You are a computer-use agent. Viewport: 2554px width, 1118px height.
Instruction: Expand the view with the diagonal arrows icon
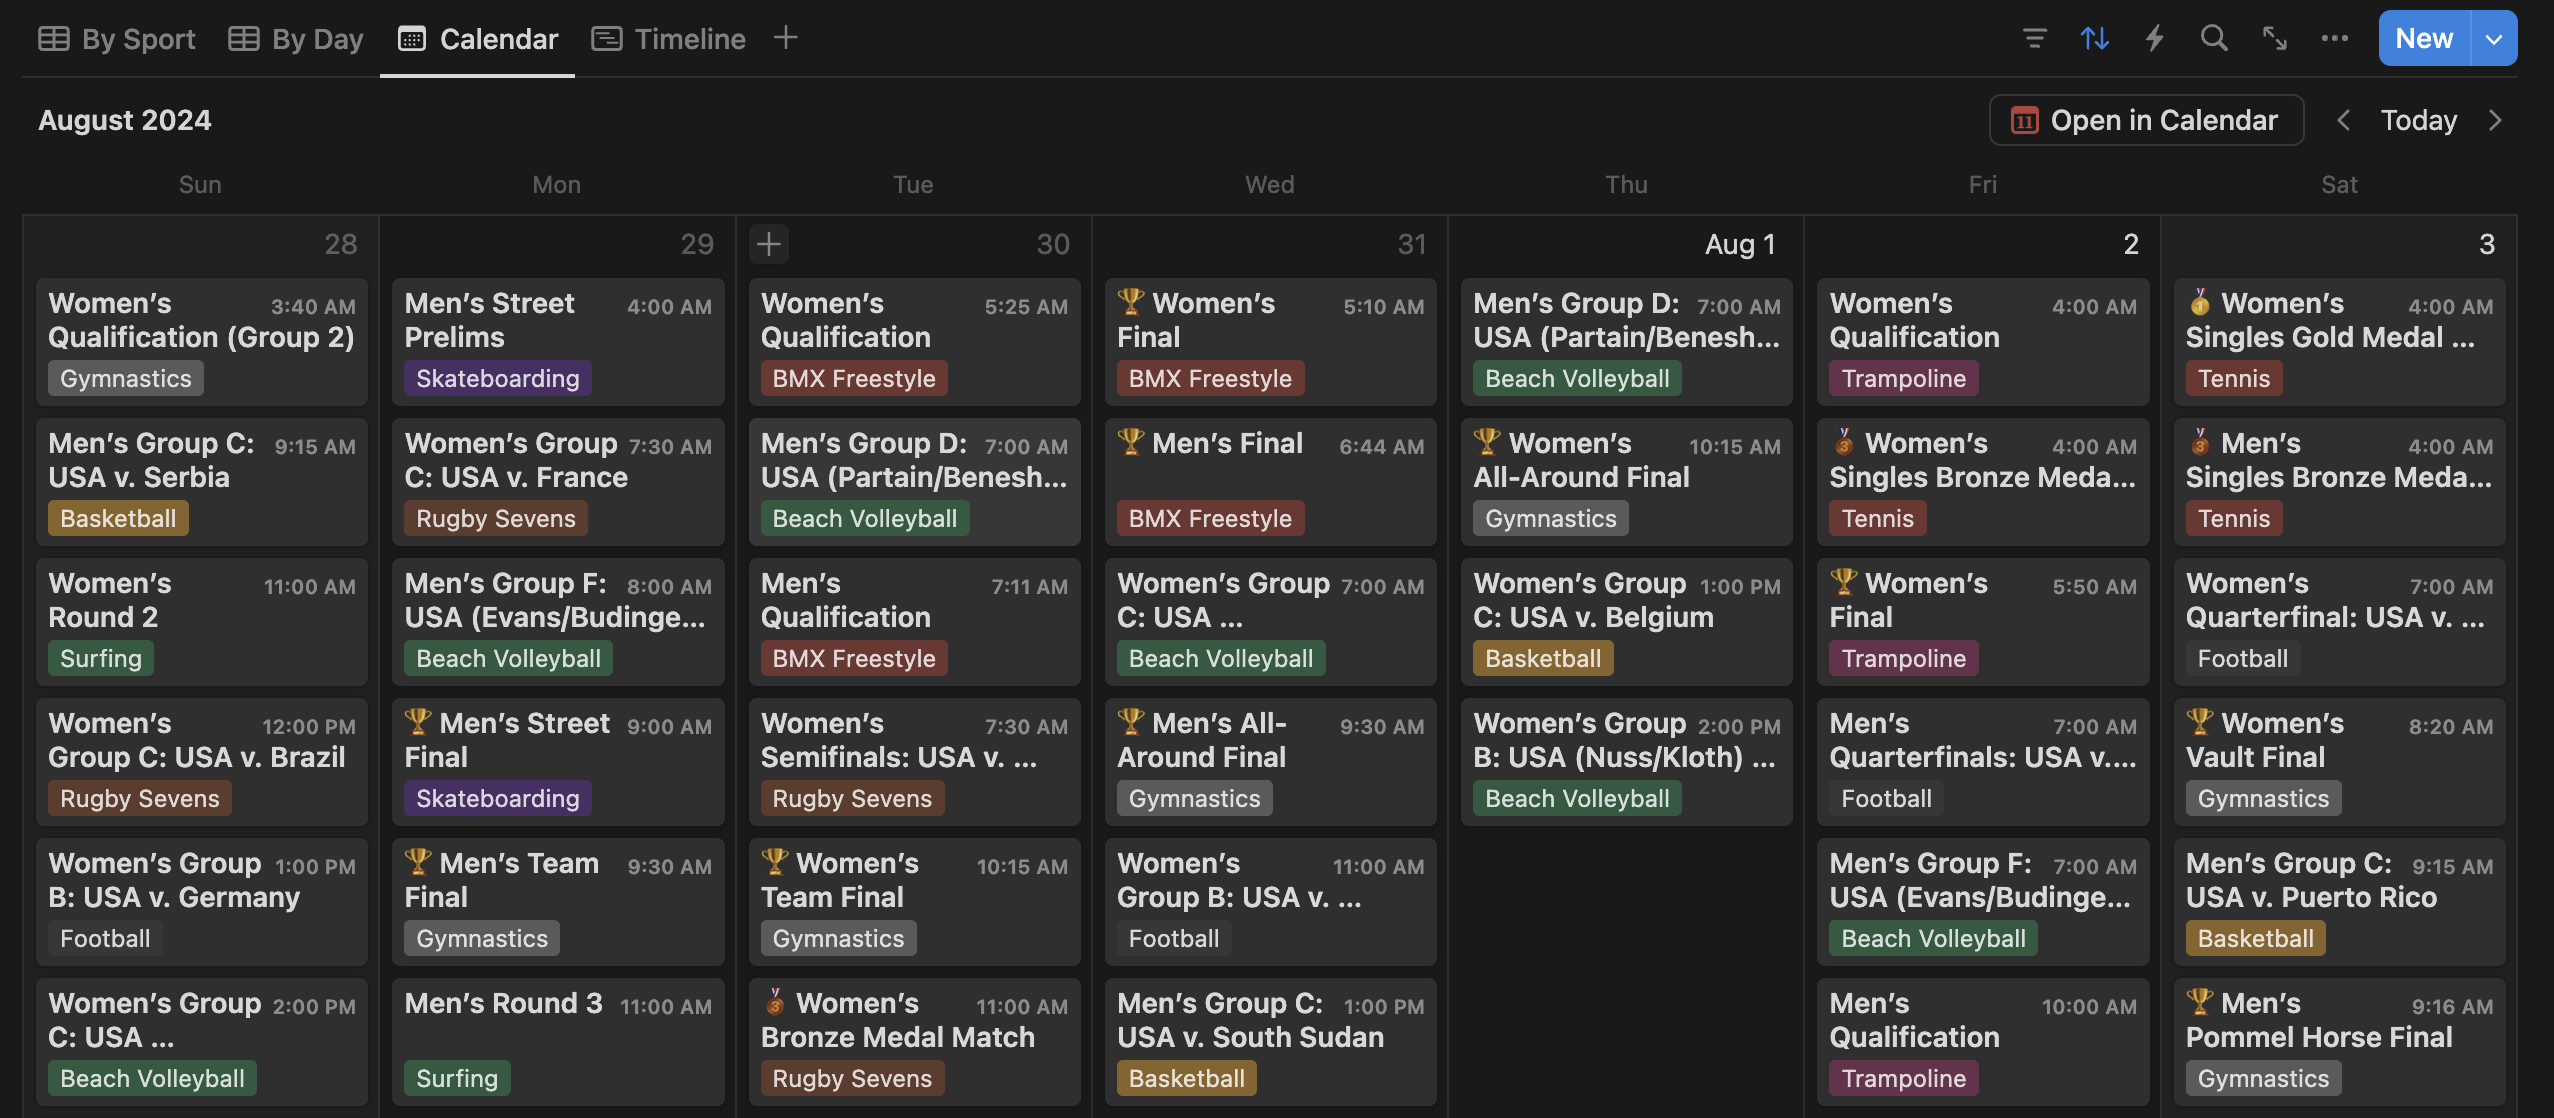click(2274, 38)
